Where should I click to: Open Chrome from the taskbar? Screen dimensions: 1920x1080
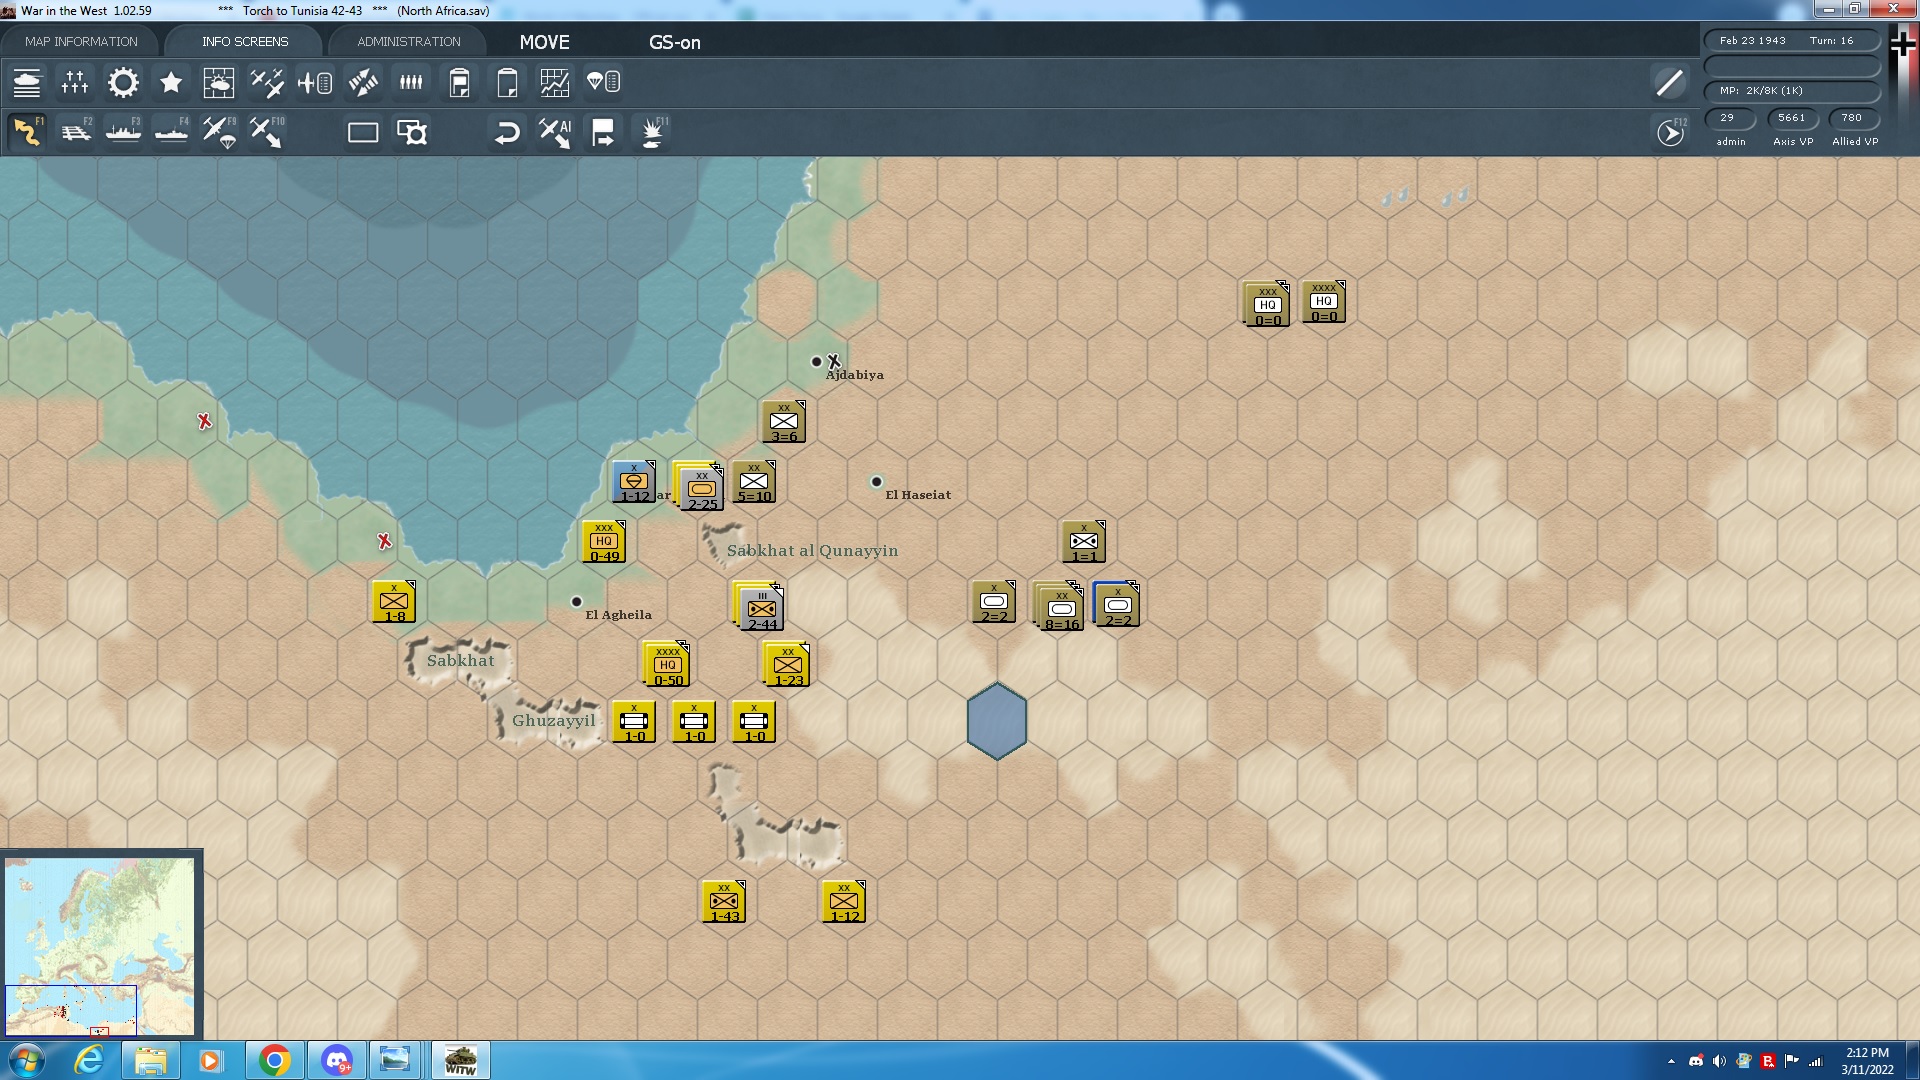coord(274,1060)
